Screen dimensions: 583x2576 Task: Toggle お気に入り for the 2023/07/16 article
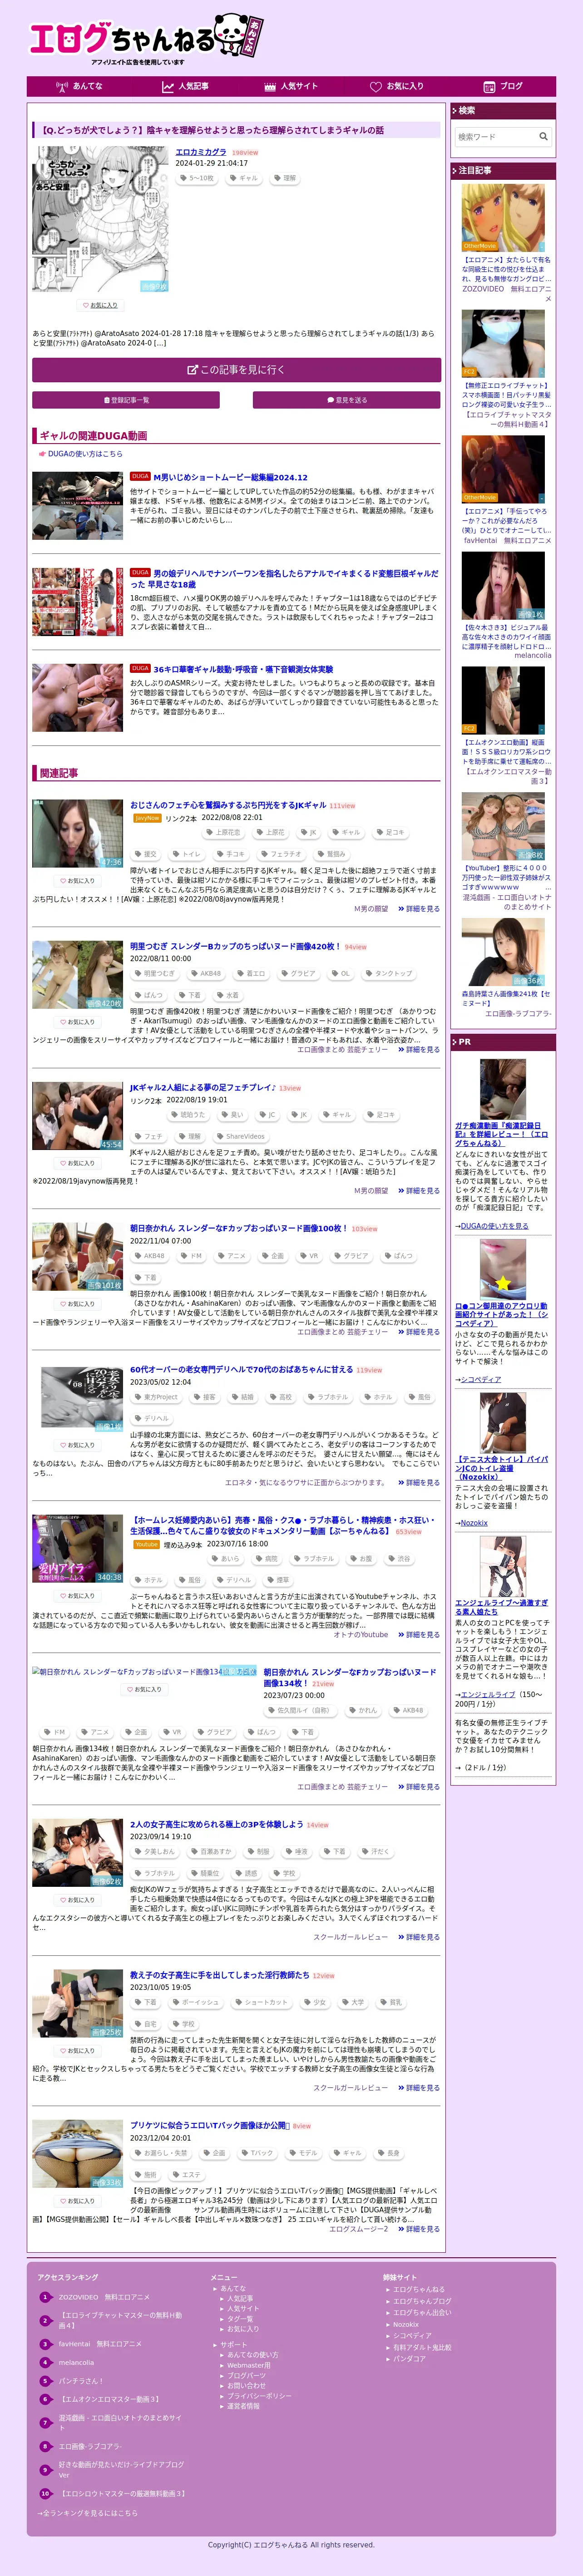pos(77,1596)
